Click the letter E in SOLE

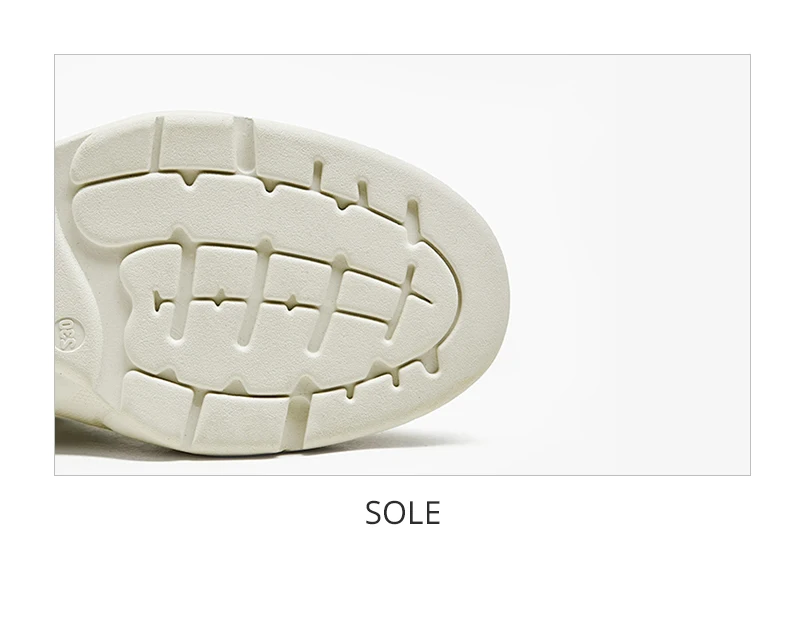pos(432,513)
